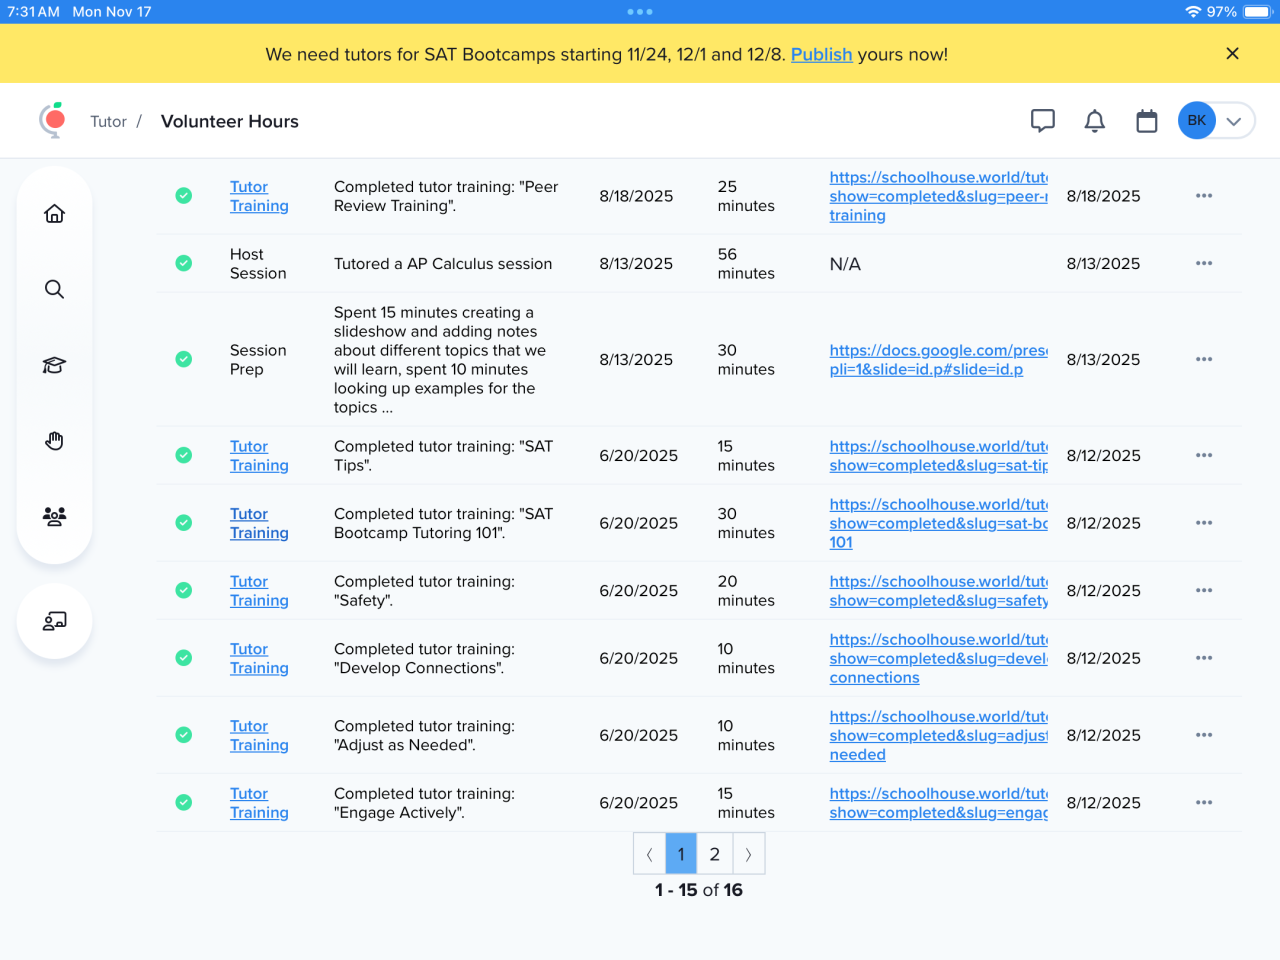Screen dimensions: 1280x960
Task: Open the sat-tips proof URL
Action: (x=938, y=456)
